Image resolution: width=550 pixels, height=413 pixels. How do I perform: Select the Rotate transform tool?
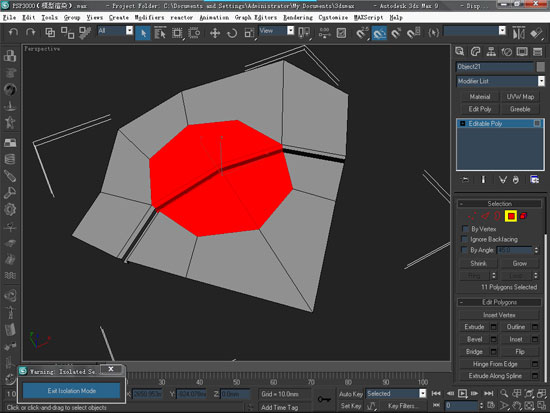(232, 33)
